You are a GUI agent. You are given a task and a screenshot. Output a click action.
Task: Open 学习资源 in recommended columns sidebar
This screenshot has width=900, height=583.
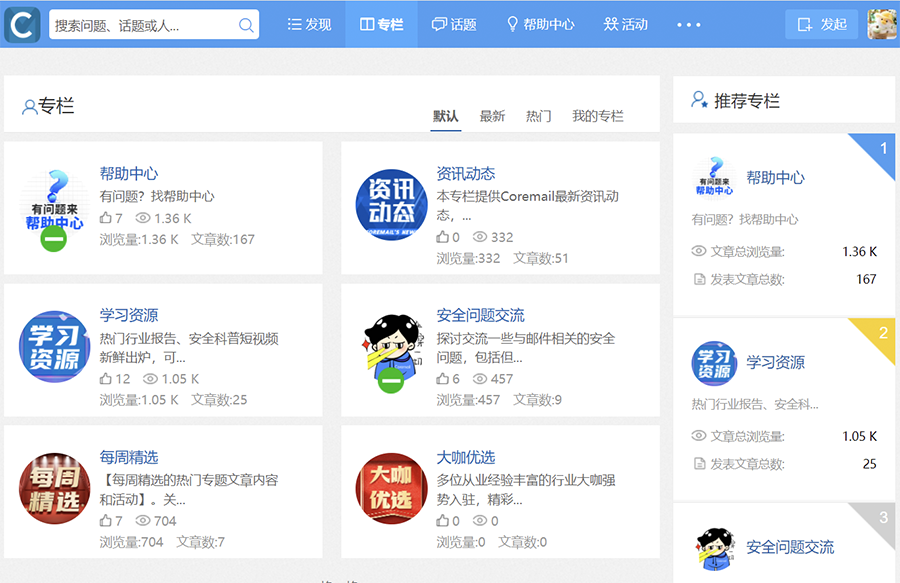pos(775,362)
